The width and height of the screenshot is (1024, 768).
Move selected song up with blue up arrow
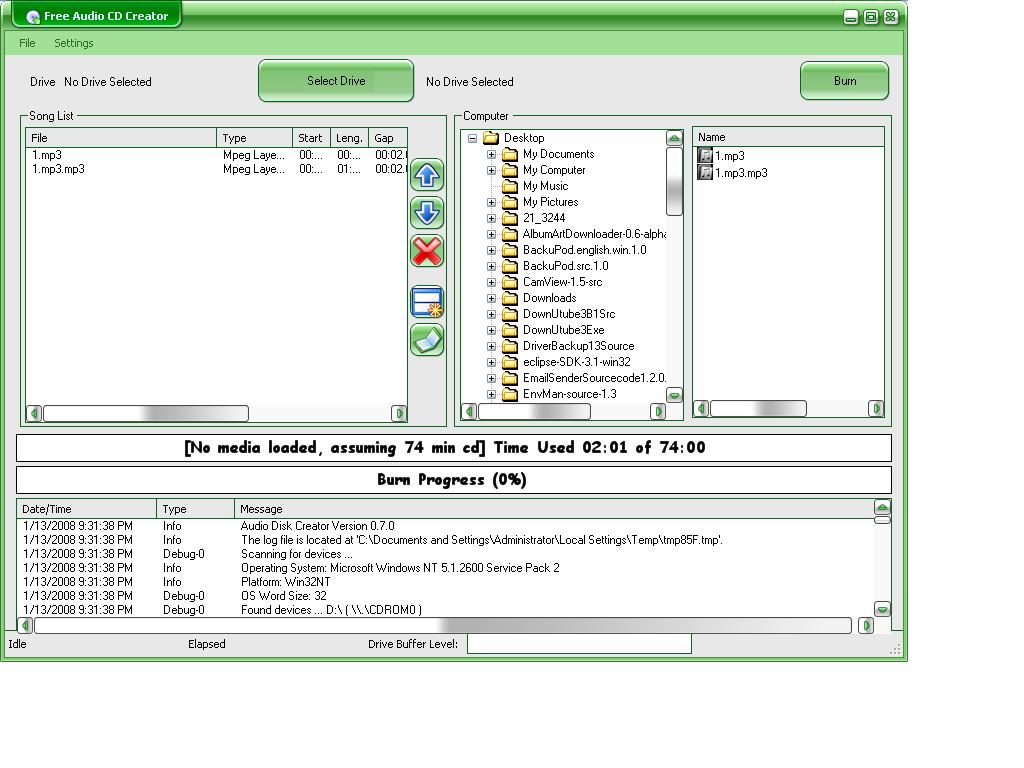427,176
